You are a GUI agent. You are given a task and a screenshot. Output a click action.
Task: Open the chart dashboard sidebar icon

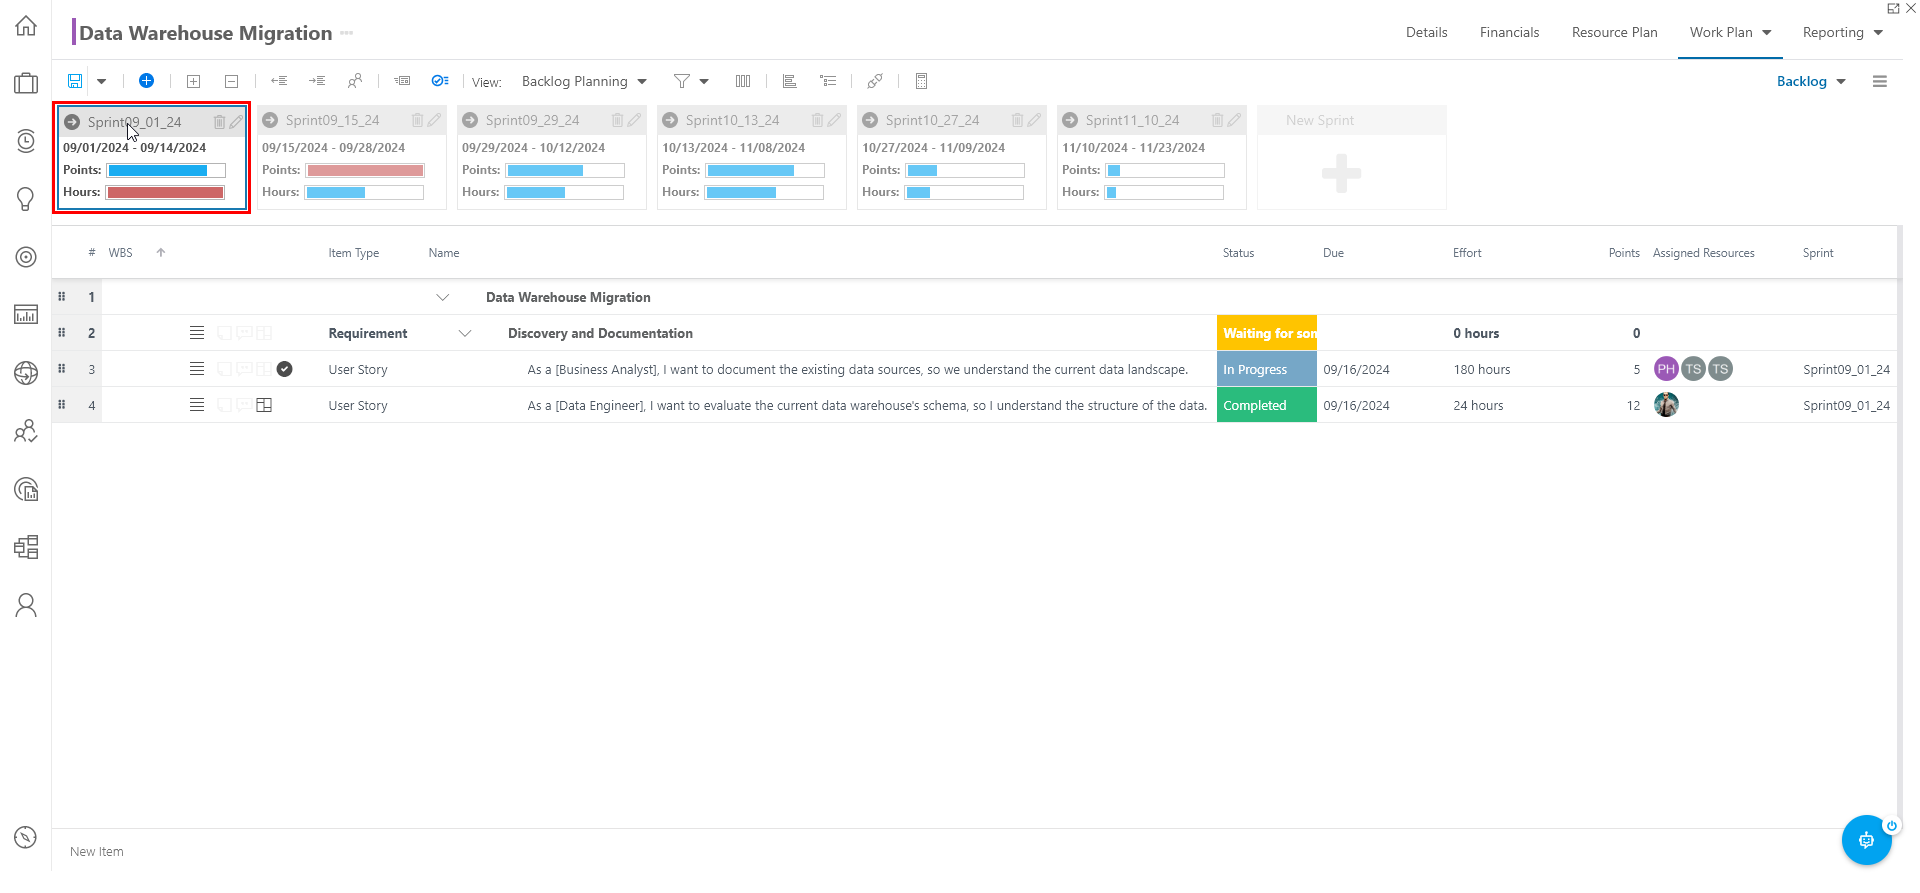[26, 315]
